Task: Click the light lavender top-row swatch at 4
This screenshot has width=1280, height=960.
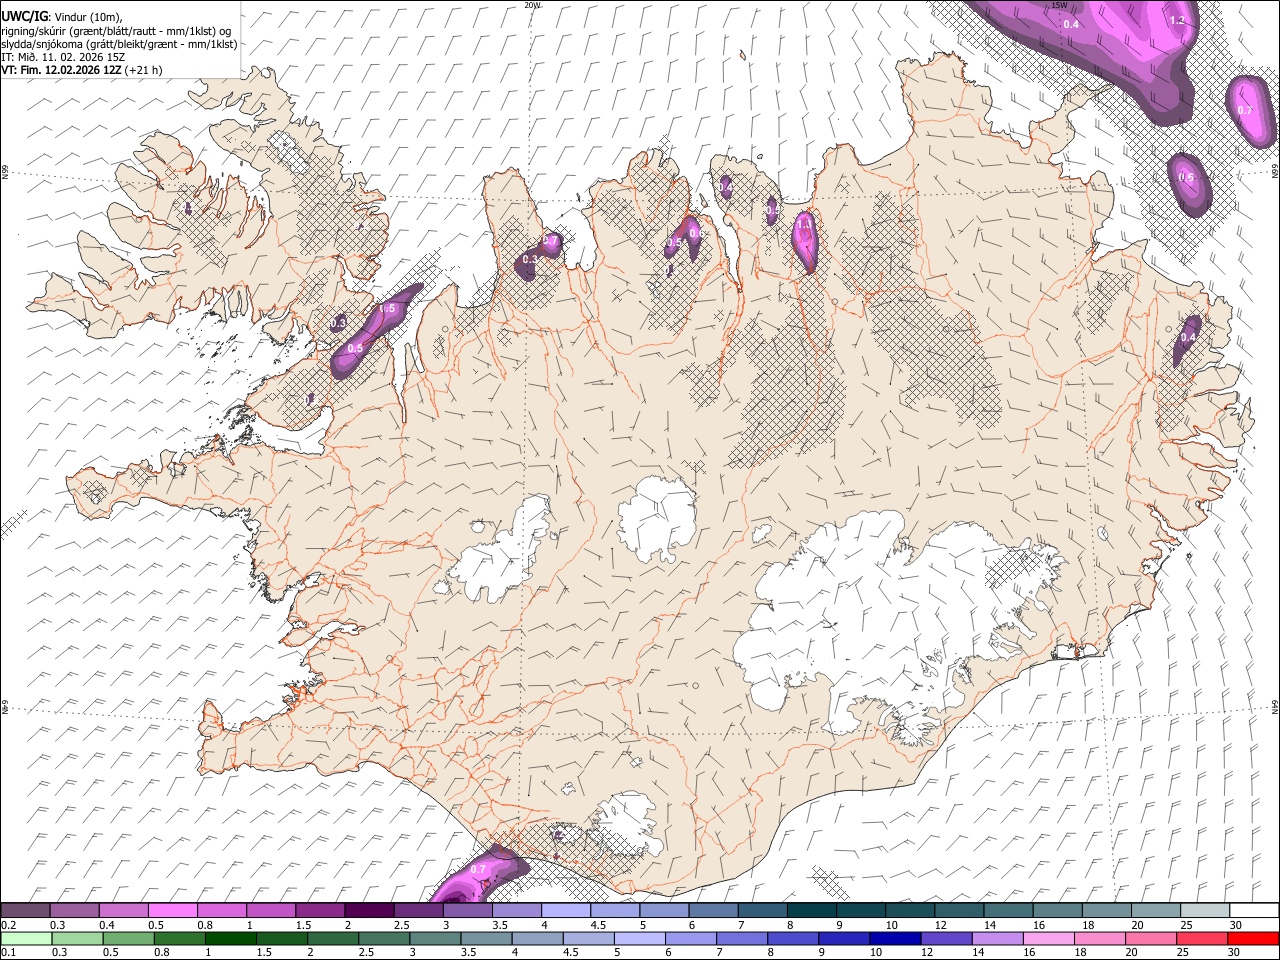Action: (566, 910)
